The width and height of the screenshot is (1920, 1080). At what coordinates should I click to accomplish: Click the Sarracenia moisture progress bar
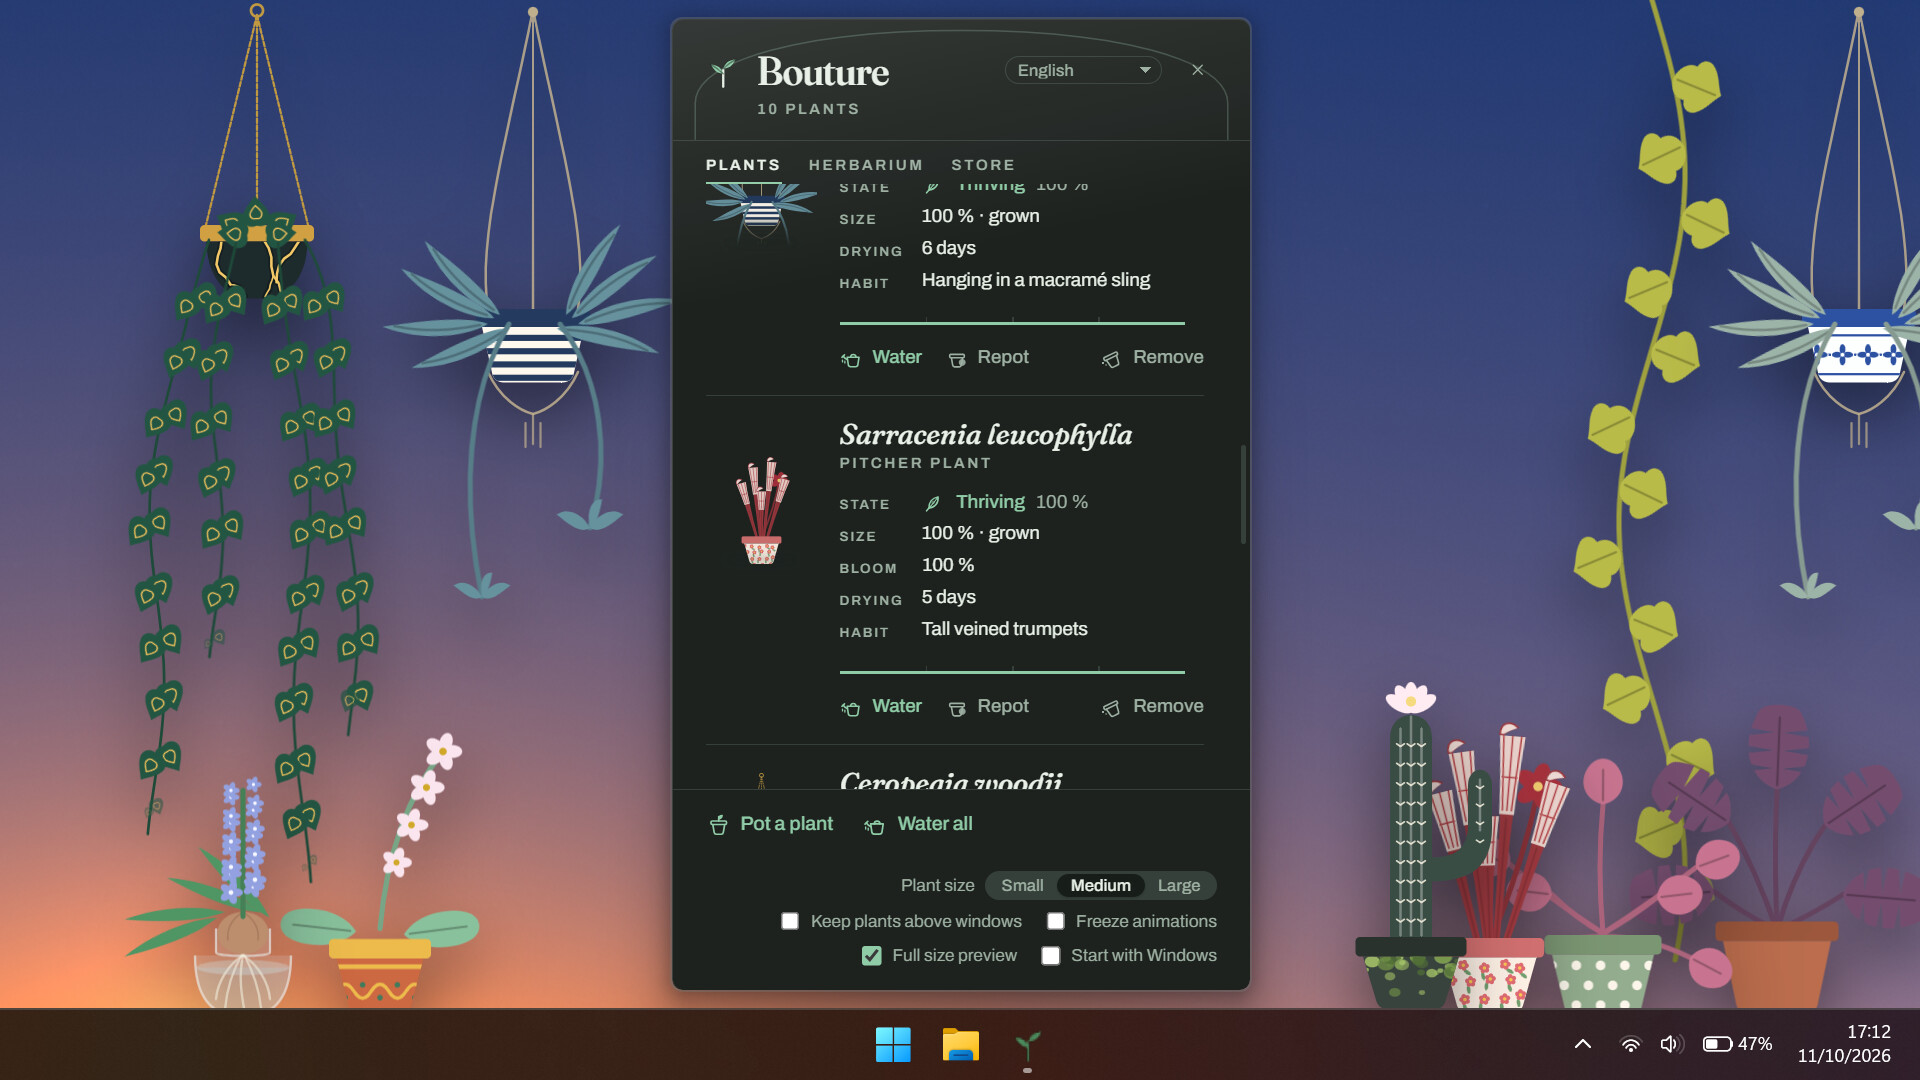click(1012, 672)
